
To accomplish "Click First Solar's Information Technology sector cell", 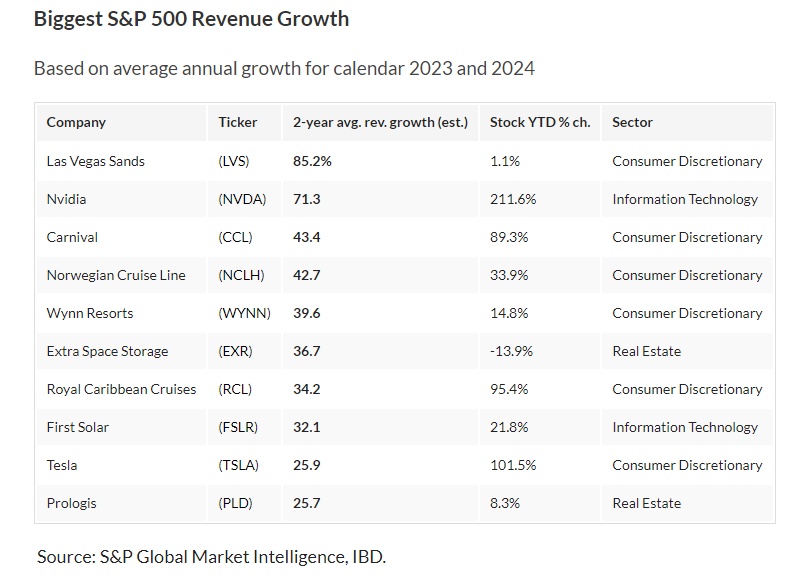I will click(685, 427).
